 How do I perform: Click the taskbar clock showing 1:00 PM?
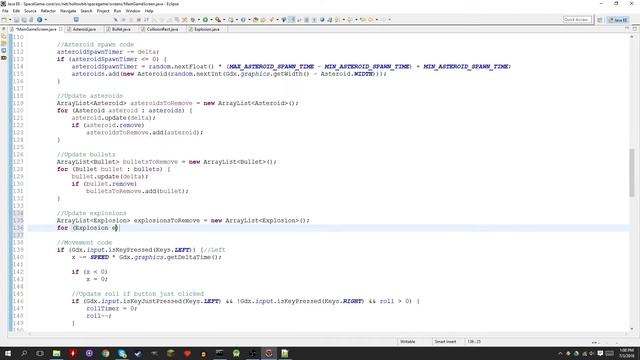click(627, 353)
